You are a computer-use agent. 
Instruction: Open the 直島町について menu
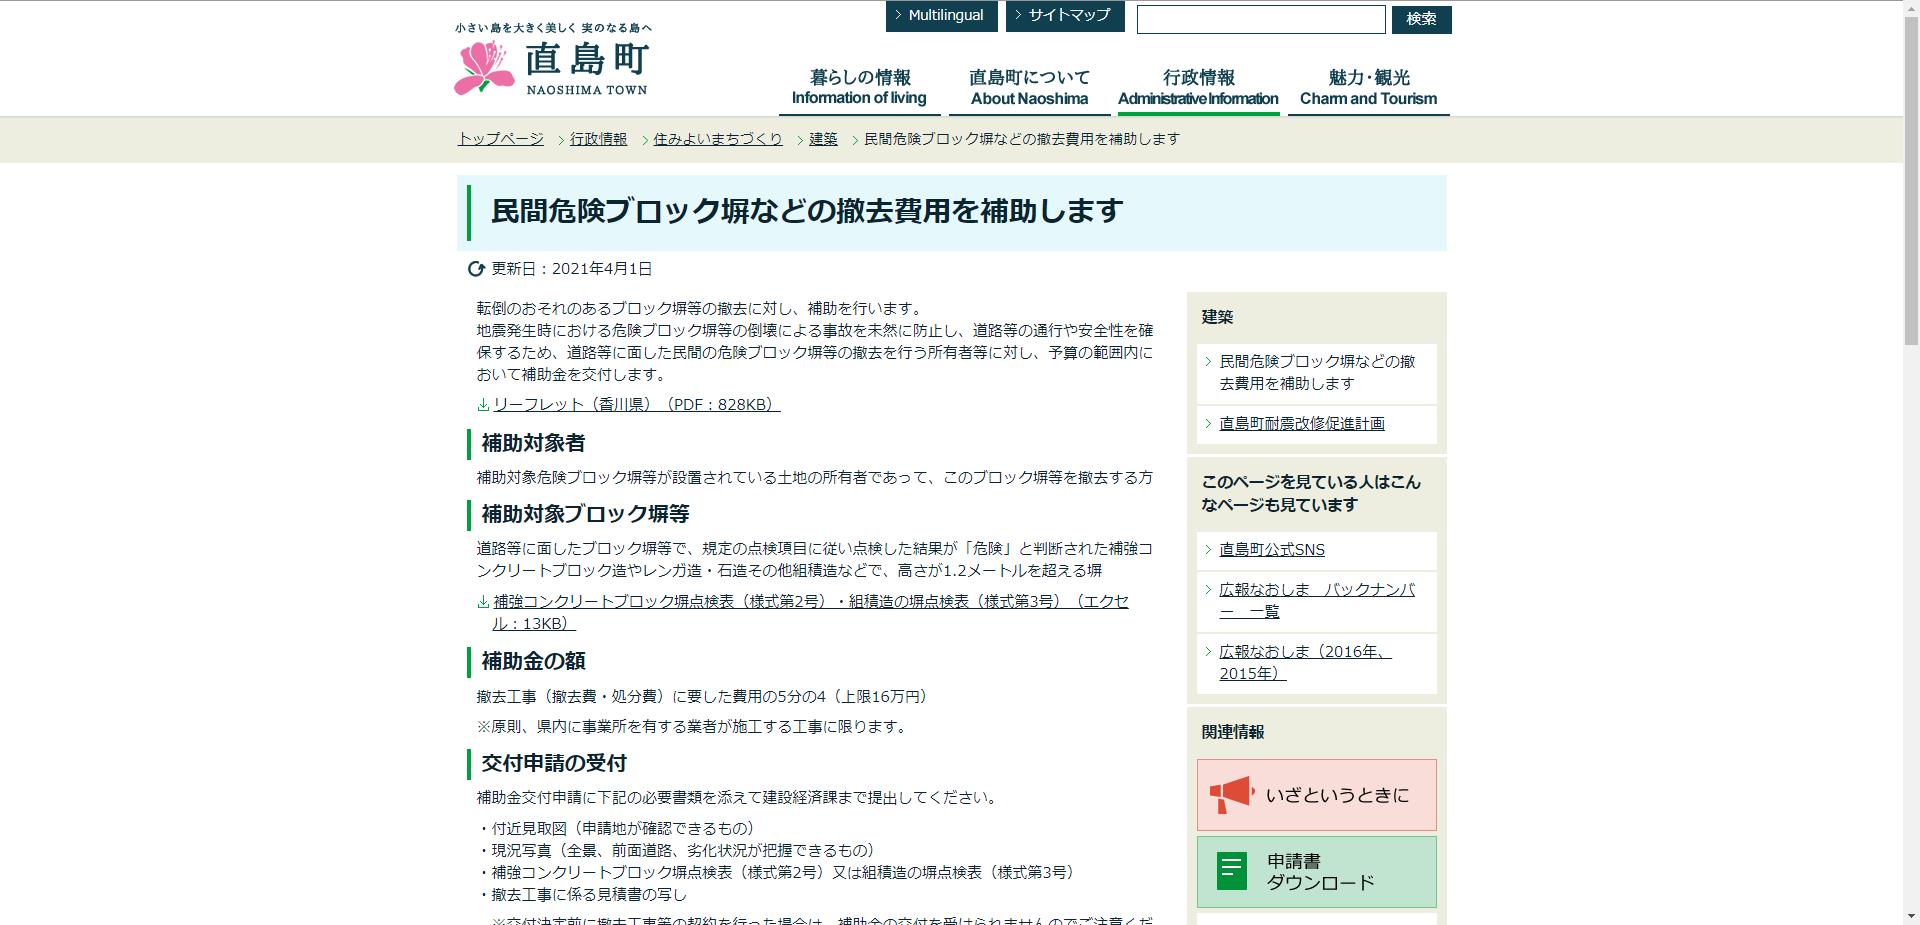(x=1028, y=85)
